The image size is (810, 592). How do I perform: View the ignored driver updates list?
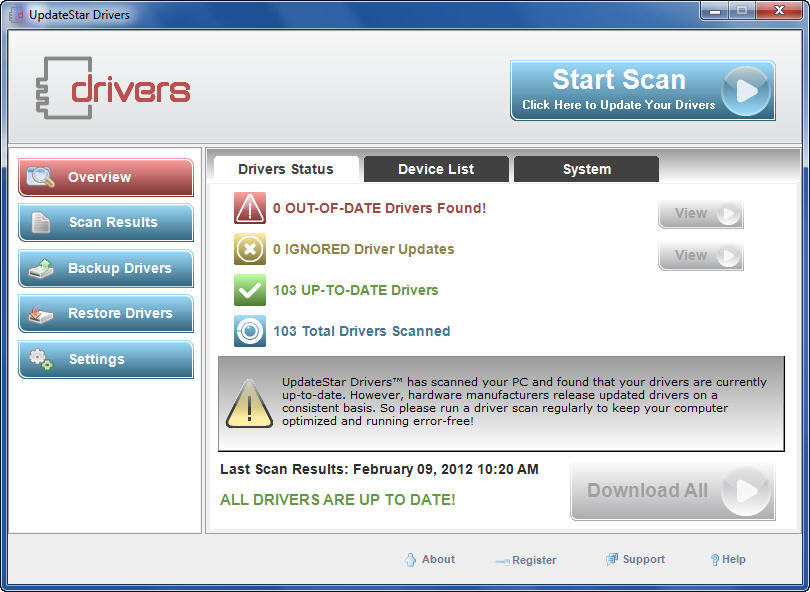point(700,255)
